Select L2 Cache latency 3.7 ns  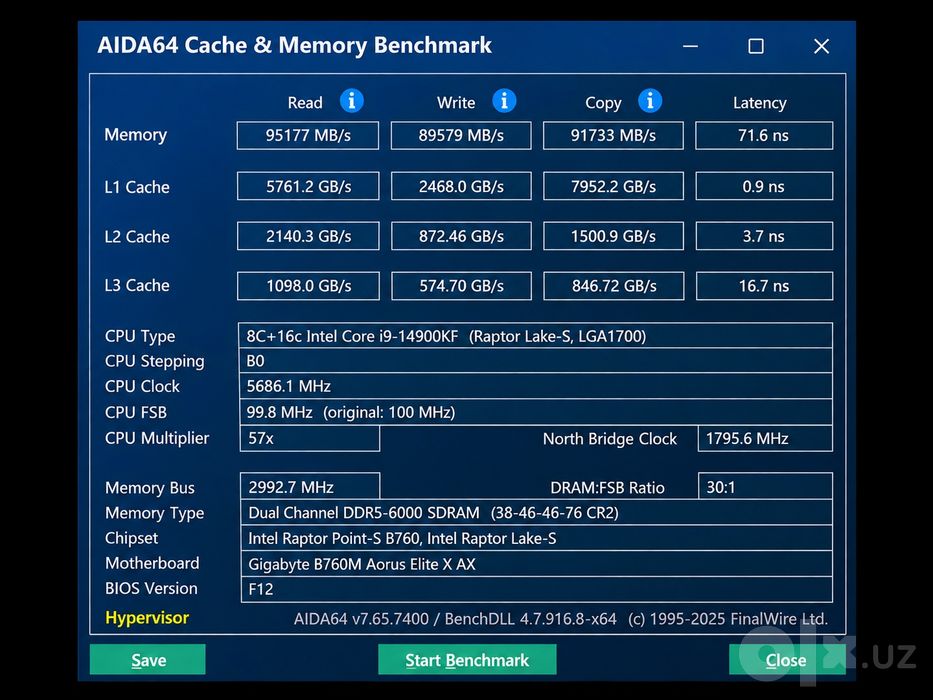(x=764, y=236)
